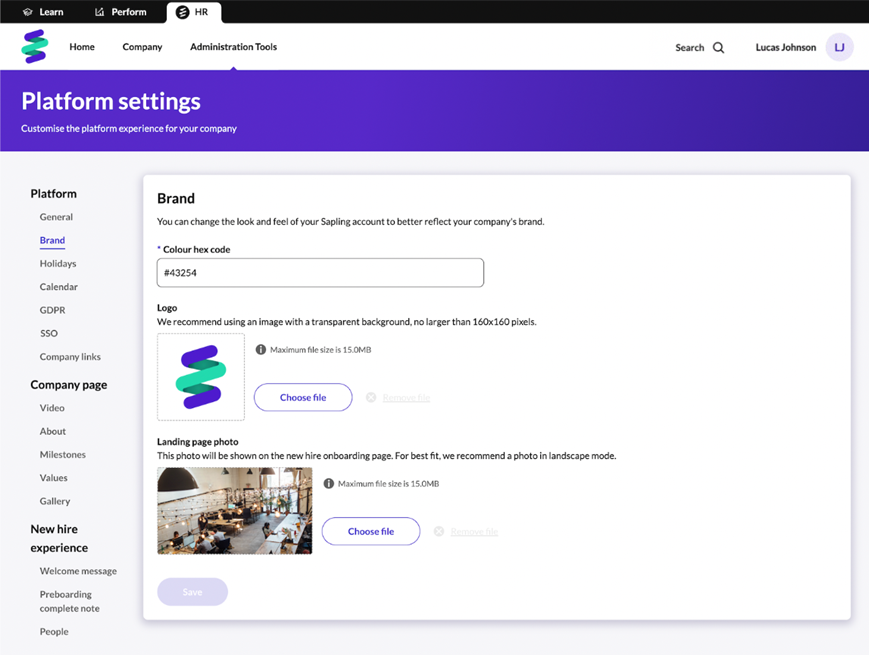
Task: Choose file for the logo
Action: click(303, 398)
